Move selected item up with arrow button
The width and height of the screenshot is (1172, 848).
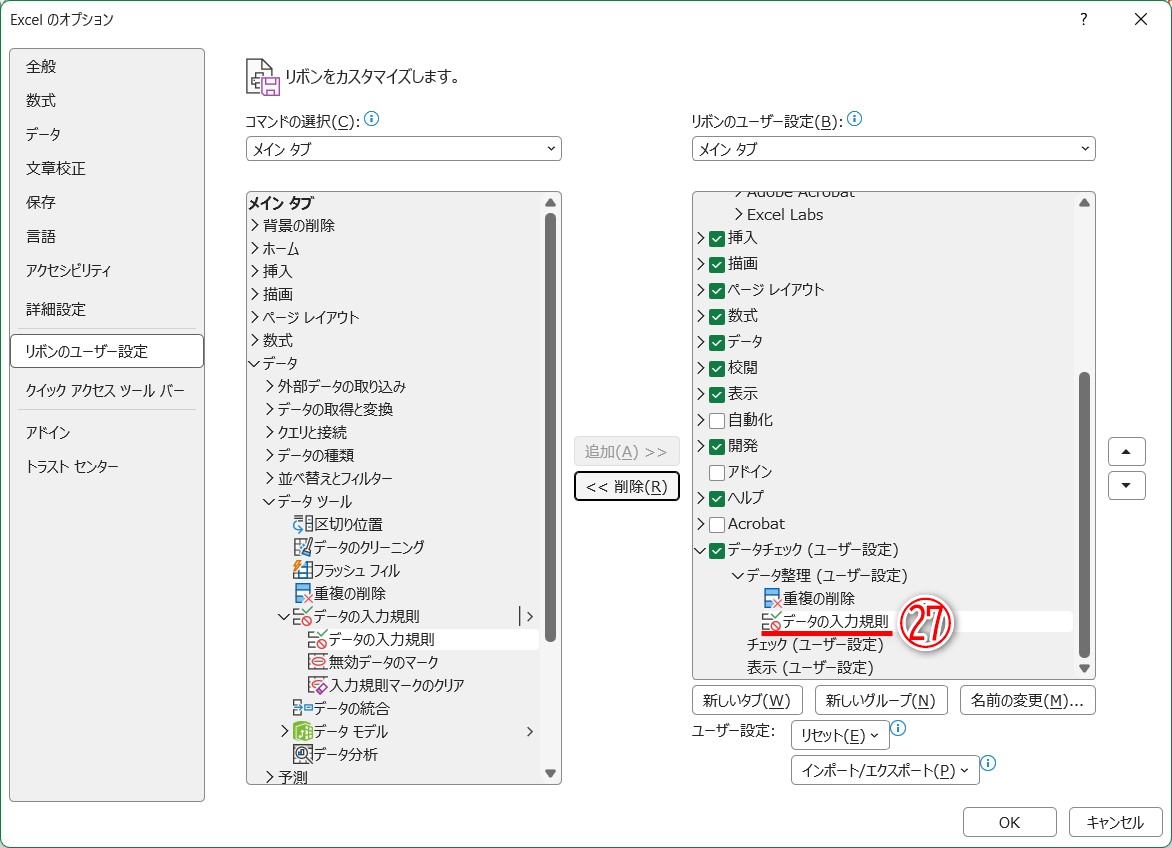pos(1126,451)
